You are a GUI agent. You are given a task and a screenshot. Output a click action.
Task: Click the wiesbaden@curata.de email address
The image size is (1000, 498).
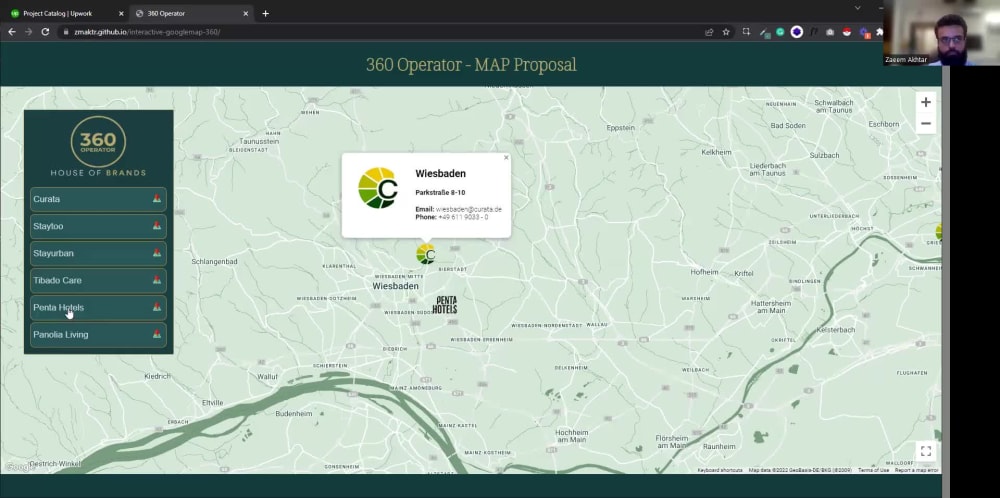pos(469,209)
